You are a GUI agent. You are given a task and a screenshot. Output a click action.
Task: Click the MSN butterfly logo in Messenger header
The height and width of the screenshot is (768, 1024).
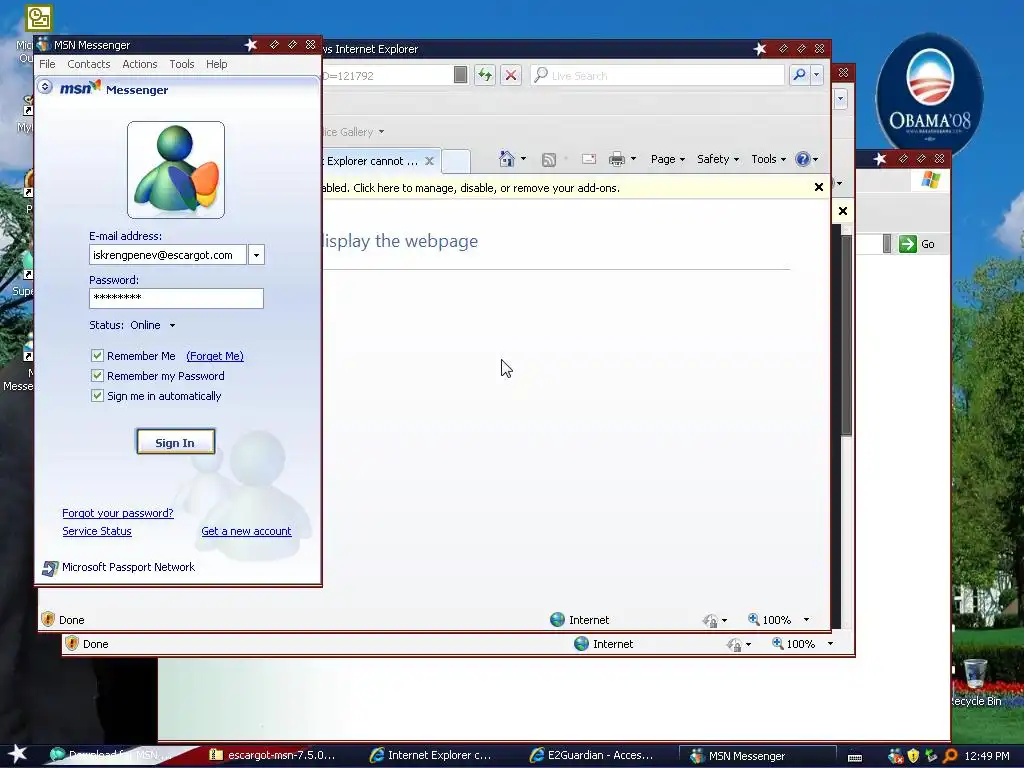80,88
